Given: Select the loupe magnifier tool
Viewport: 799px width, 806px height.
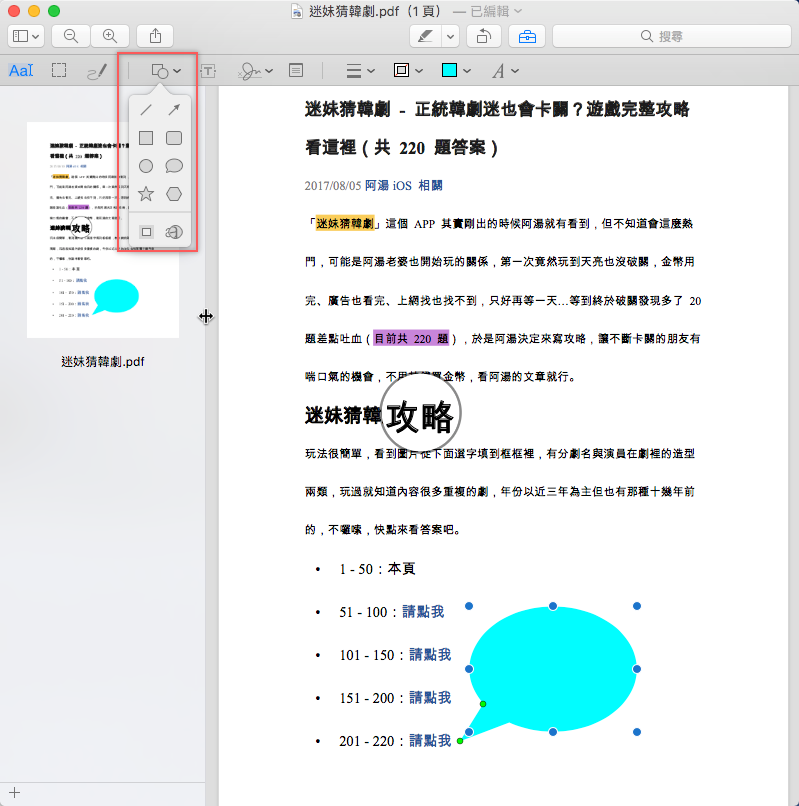Looking at the screenshot, I should (174, 231).
